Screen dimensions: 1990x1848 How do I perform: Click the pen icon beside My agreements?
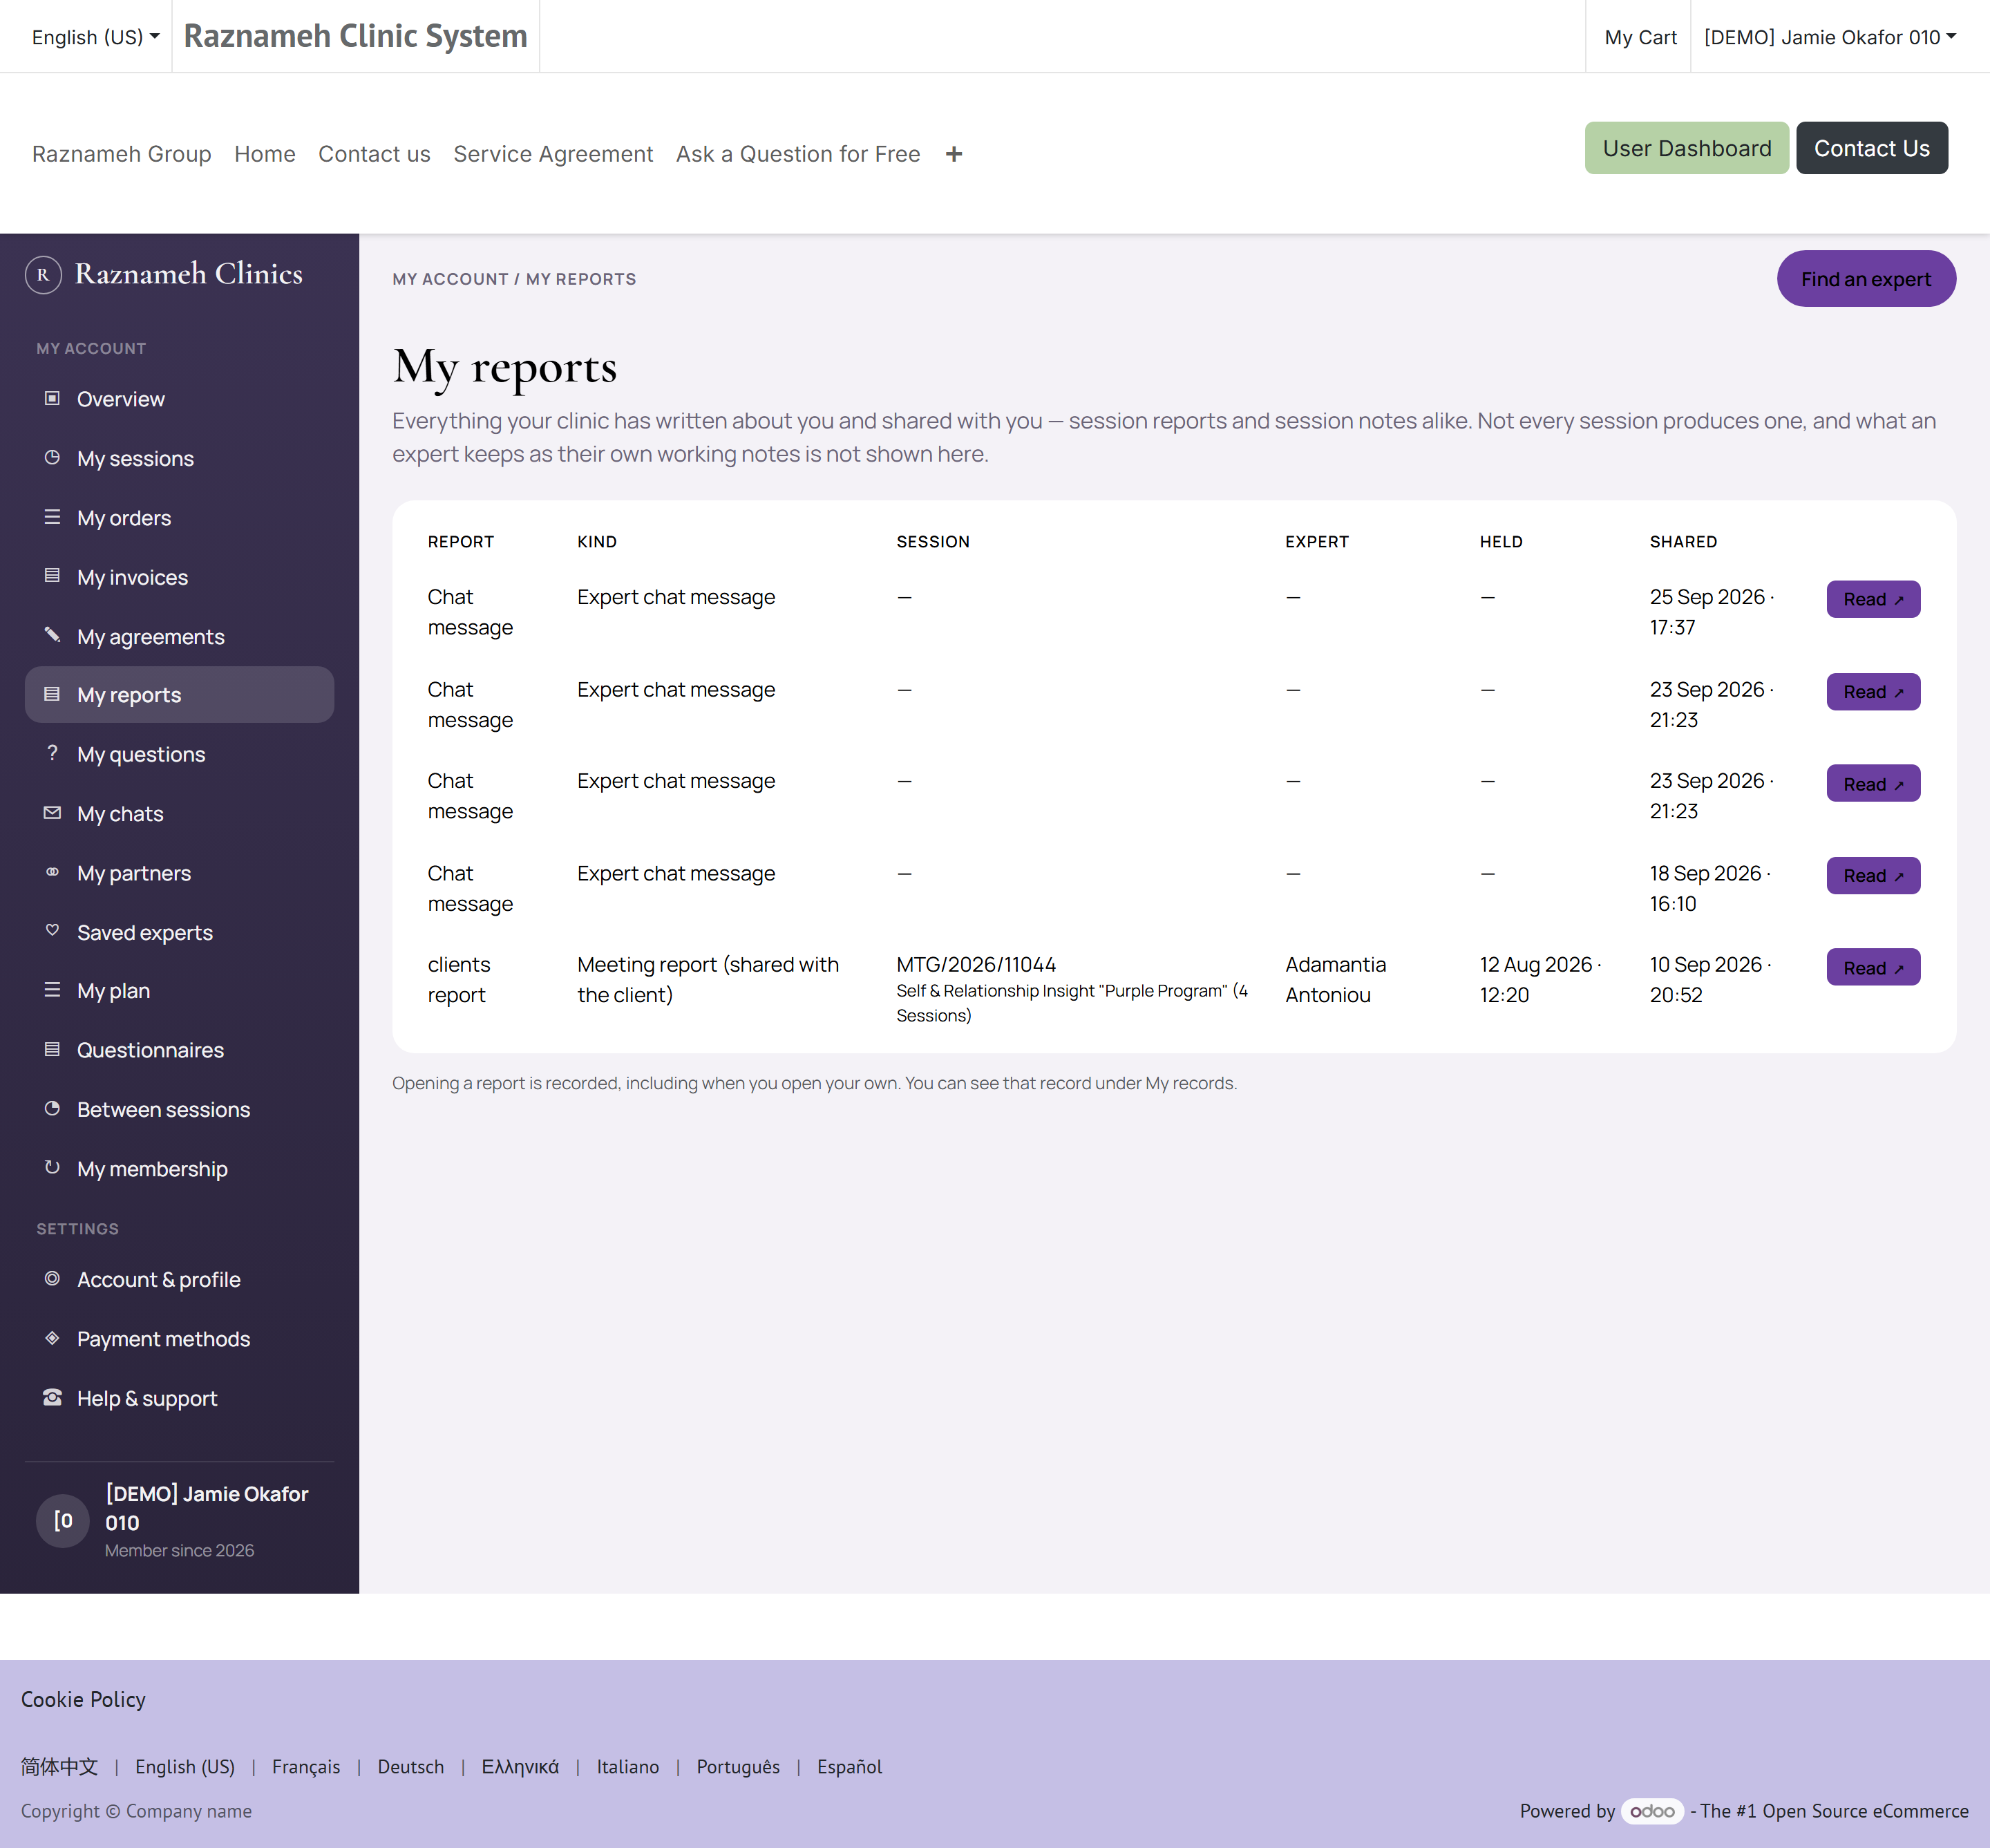[52, 635]
